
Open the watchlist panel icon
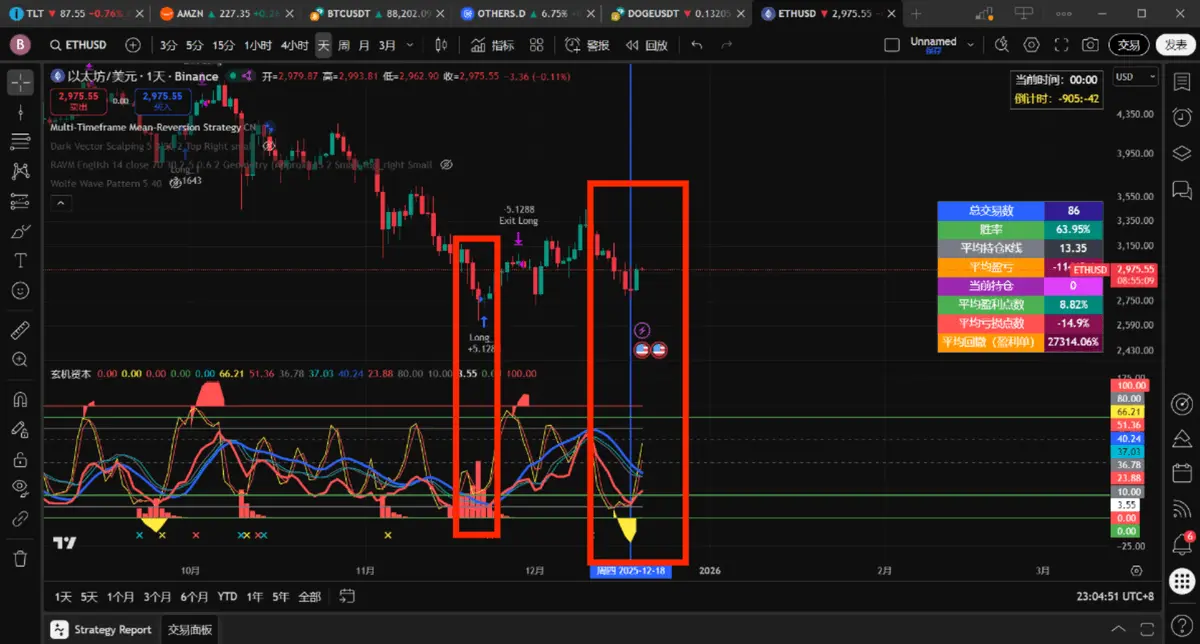point(1181,82)
